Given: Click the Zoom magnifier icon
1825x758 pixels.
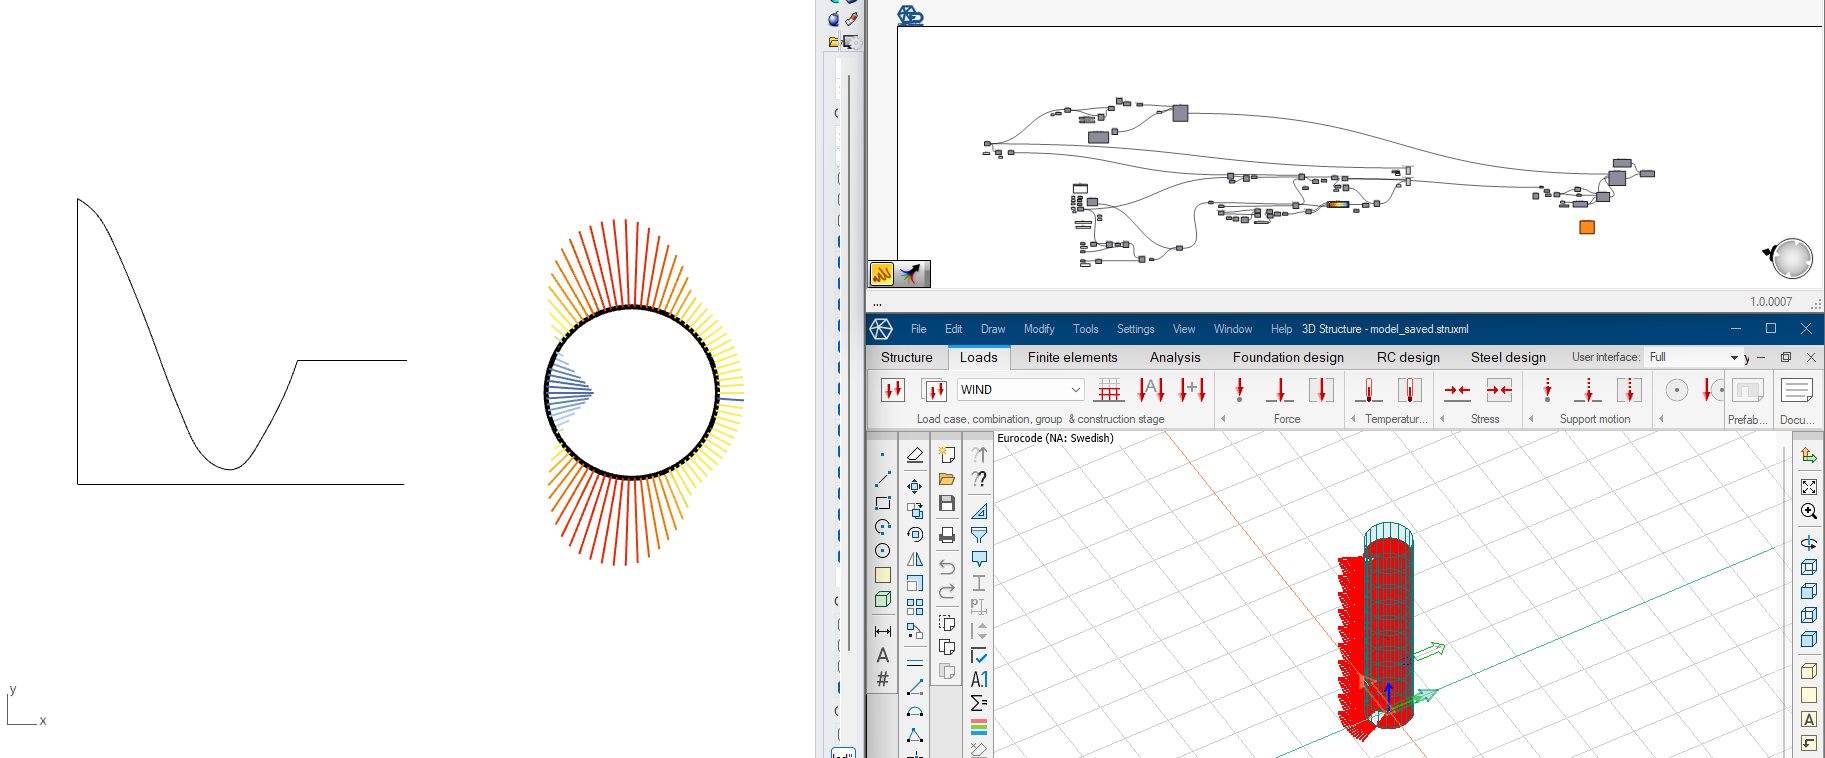Looking at the screenshot, I should pos(1809,511).
